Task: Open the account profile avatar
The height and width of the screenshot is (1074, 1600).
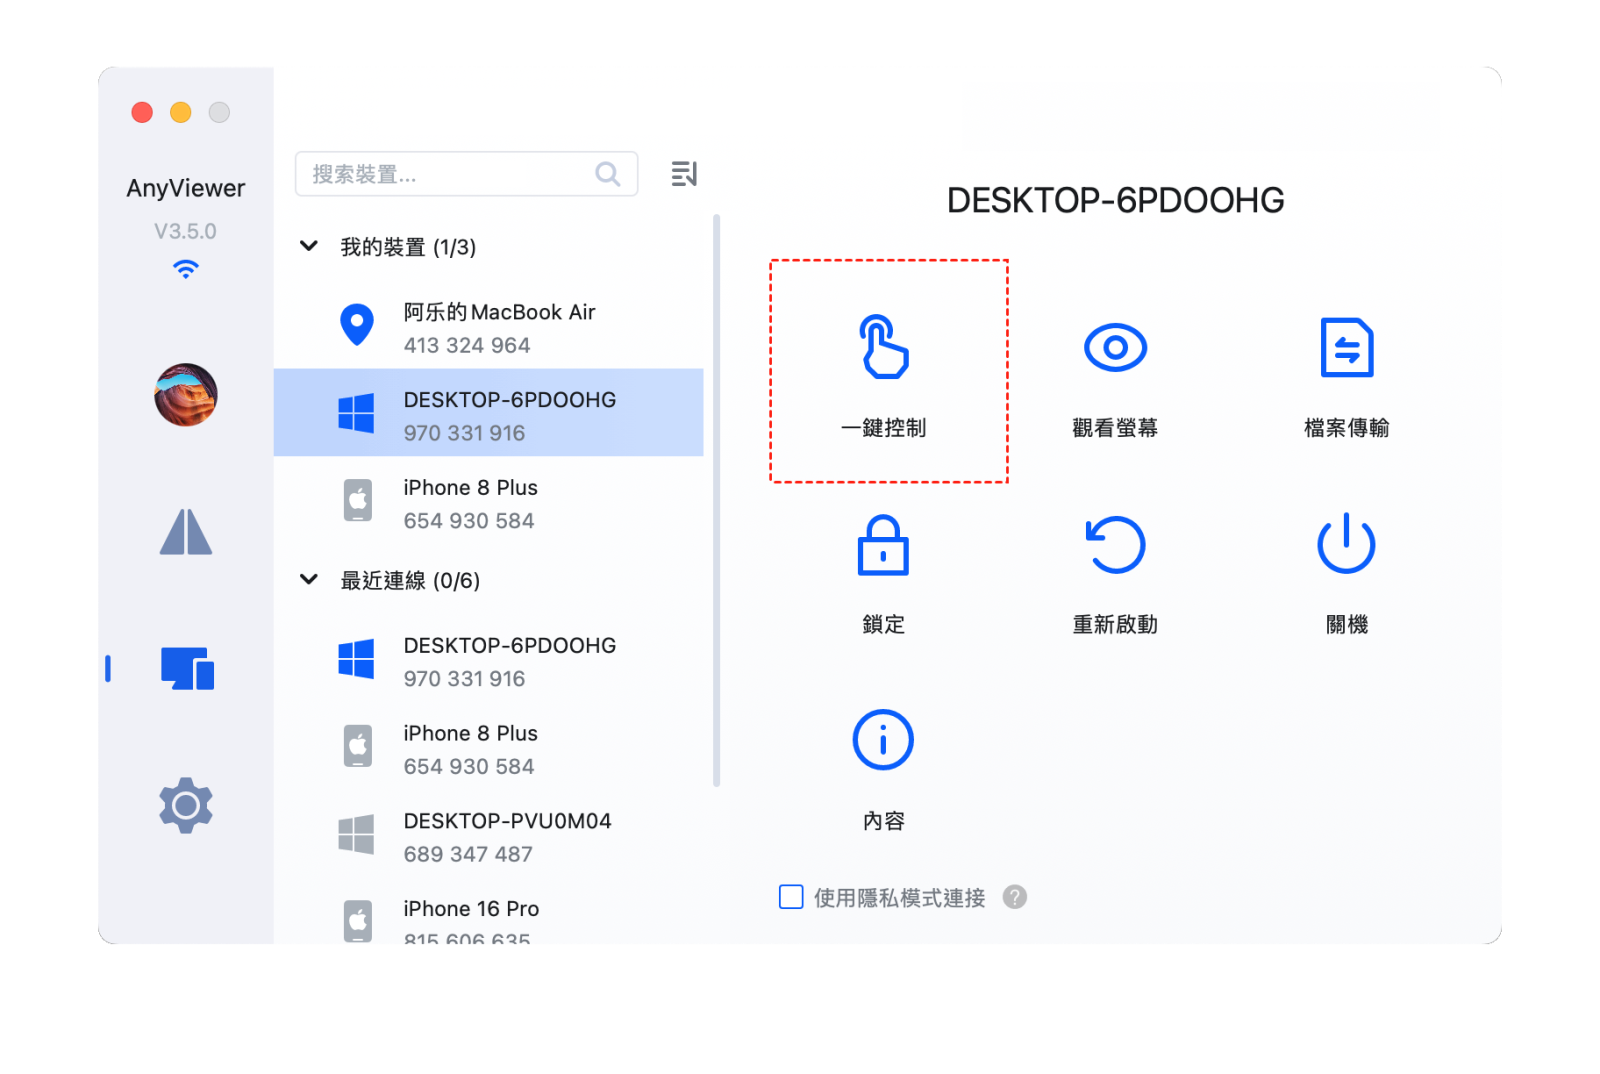Action: coord(186,394)
